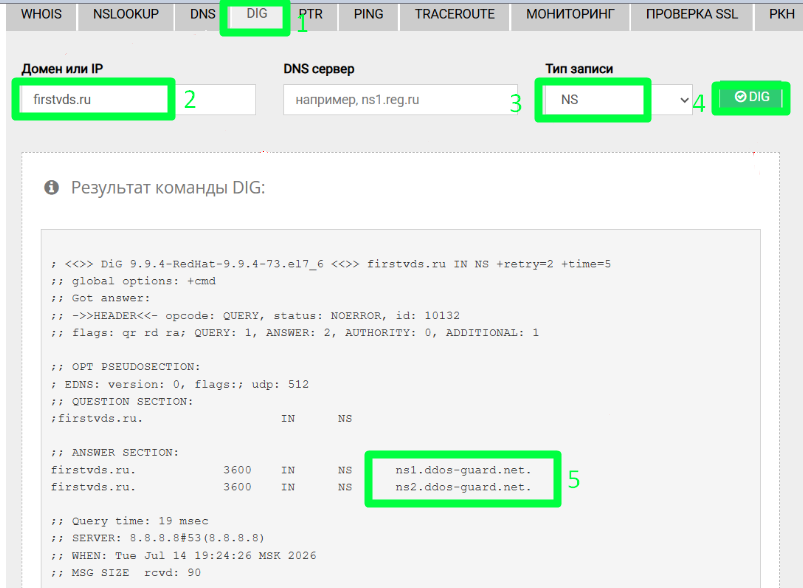
Task: Switch to the NSLOOKUP tab
Action: pos(126,15)
